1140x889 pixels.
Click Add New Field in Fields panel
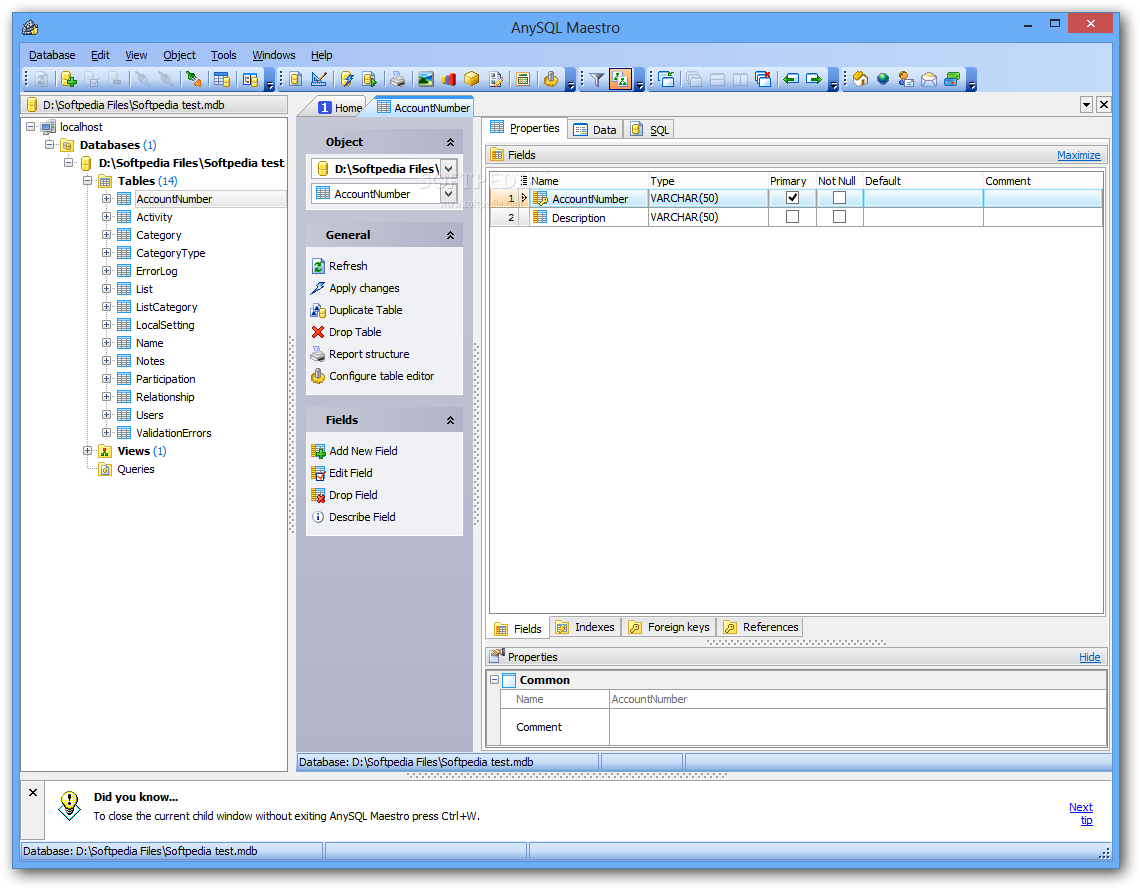pos(355,451)
